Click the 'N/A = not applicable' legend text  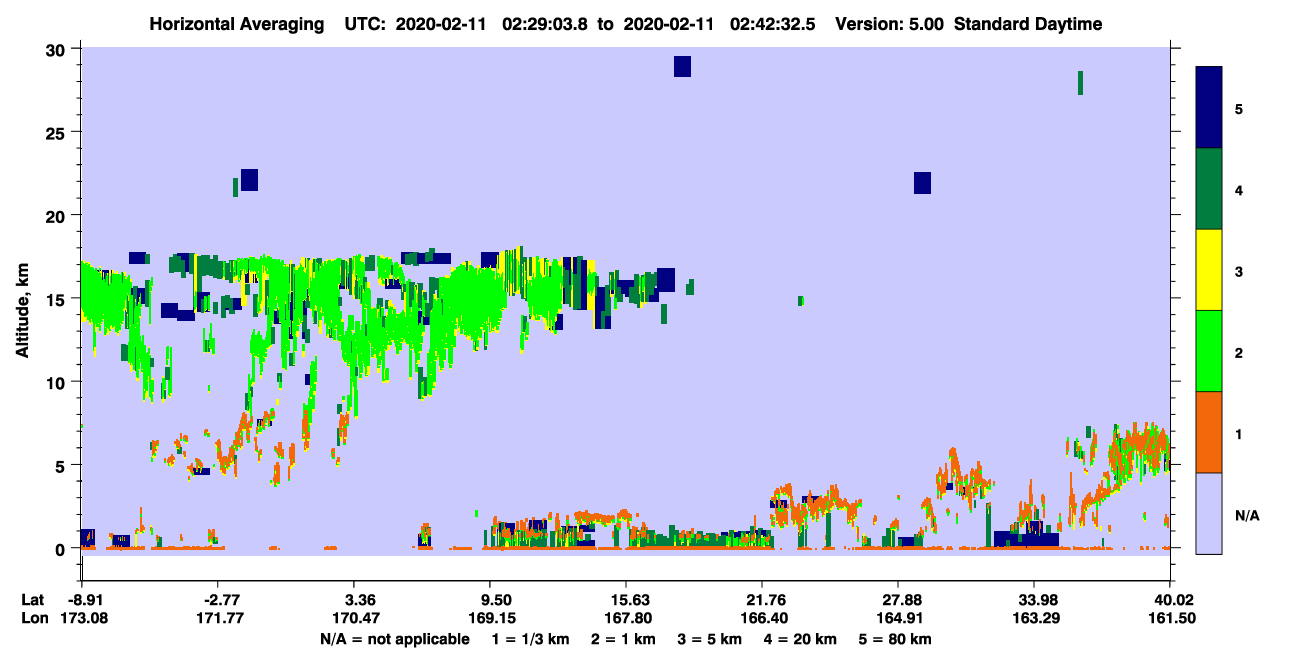[x=394, y=639]
